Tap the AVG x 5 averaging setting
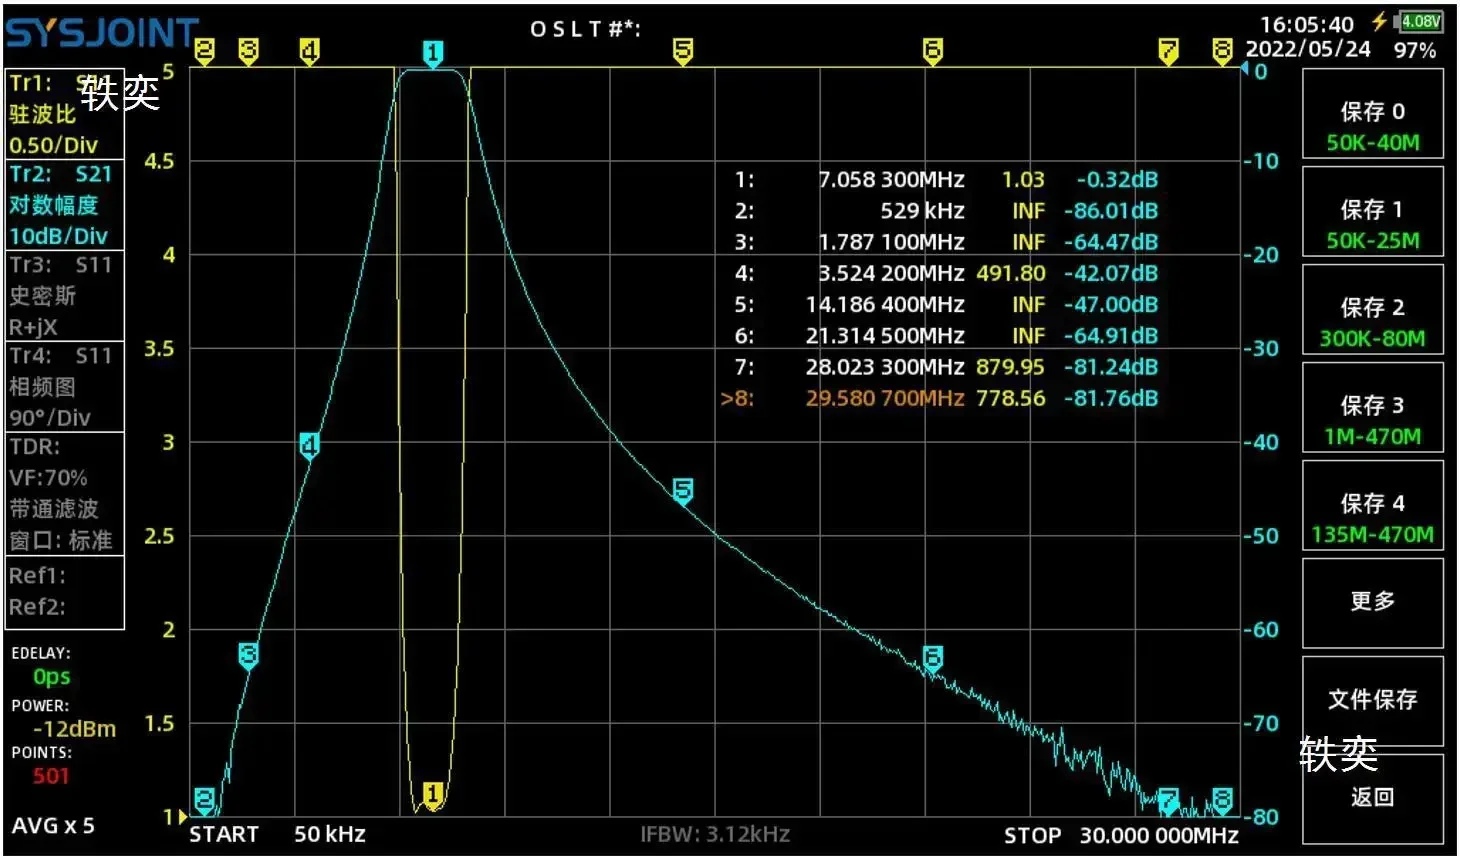Screen dimensions: 1460x857 [x=53, y=826]
